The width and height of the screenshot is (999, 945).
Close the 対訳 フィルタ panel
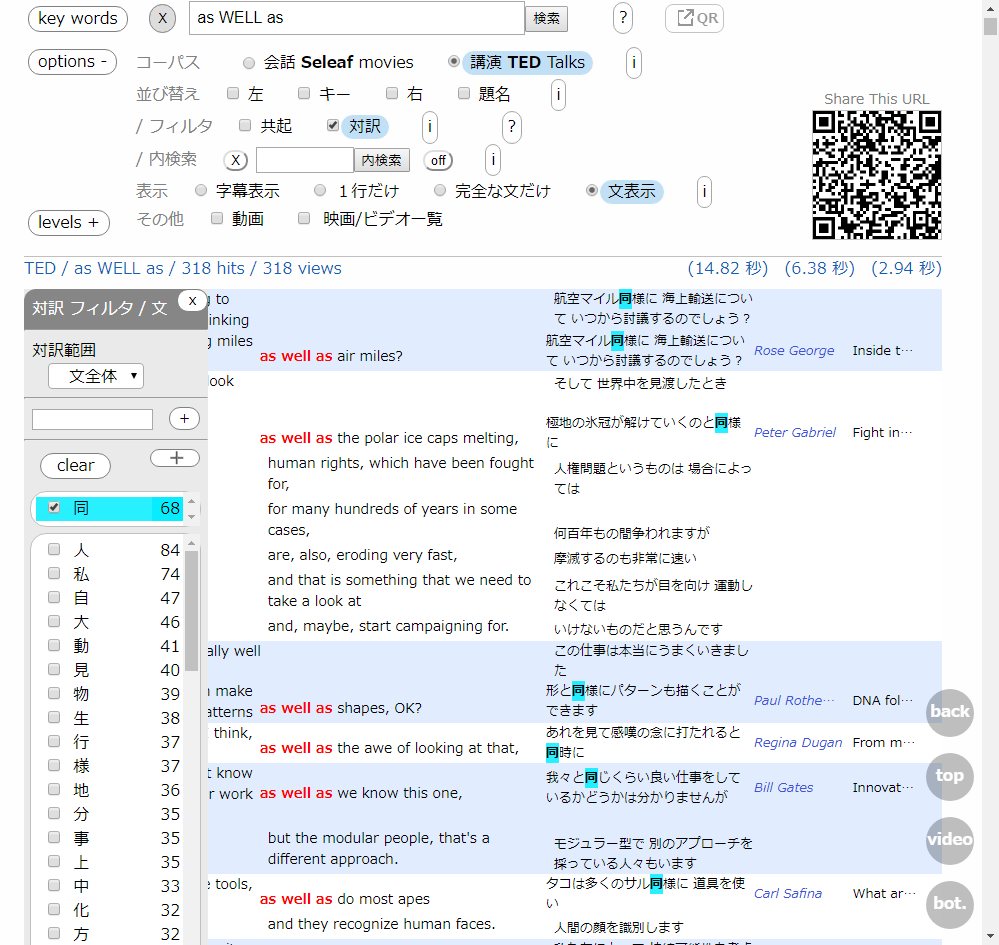click(x=192, y=300)
